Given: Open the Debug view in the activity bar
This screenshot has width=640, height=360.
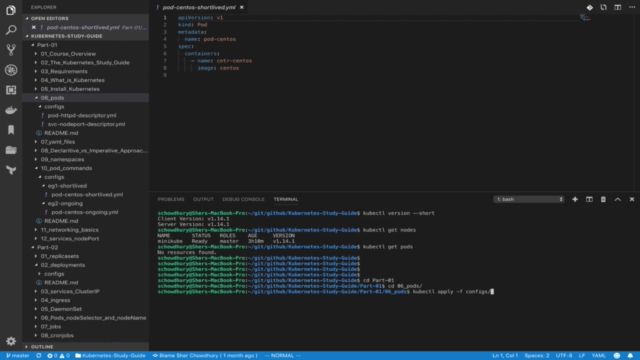Looking at the screenshot, I should (11, 70).
